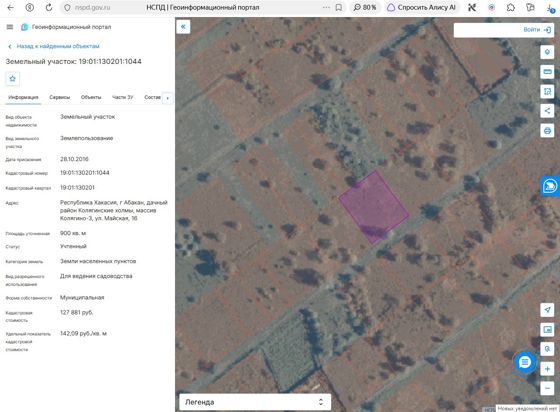The image size is (560, 412).
Task: Return via Назад к найденным объектам link
Action: tap(54, 46)
